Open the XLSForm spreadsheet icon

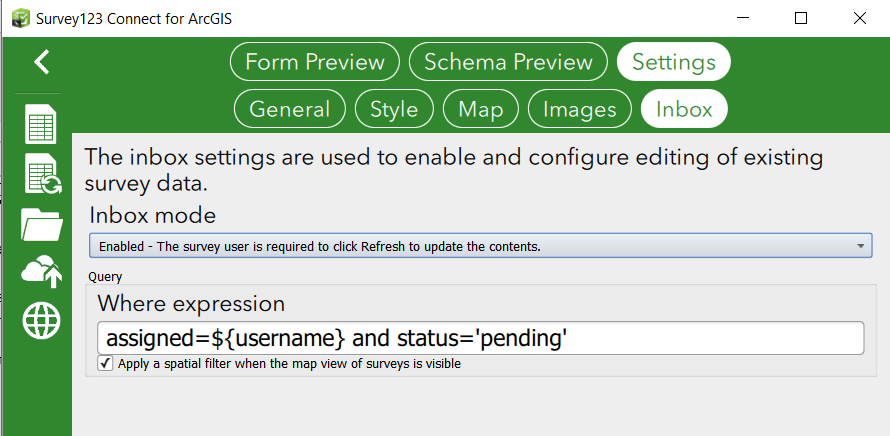pyautogui.click(x=41, y=125)
